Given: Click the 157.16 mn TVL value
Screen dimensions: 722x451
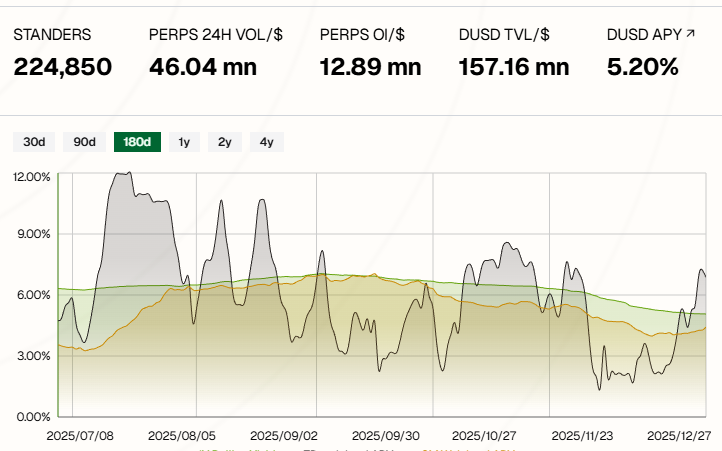Looking at the screenshot, I should click(x=514, y=67).
